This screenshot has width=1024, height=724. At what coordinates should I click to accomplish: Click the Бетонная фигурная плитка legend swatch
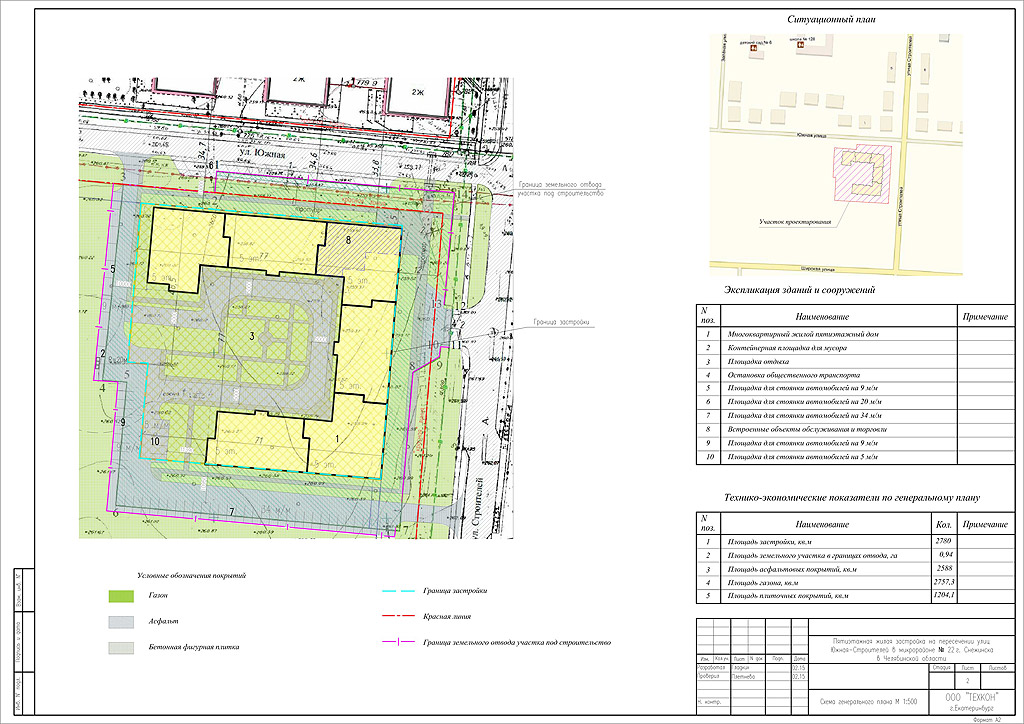click(x=122, y=647)
